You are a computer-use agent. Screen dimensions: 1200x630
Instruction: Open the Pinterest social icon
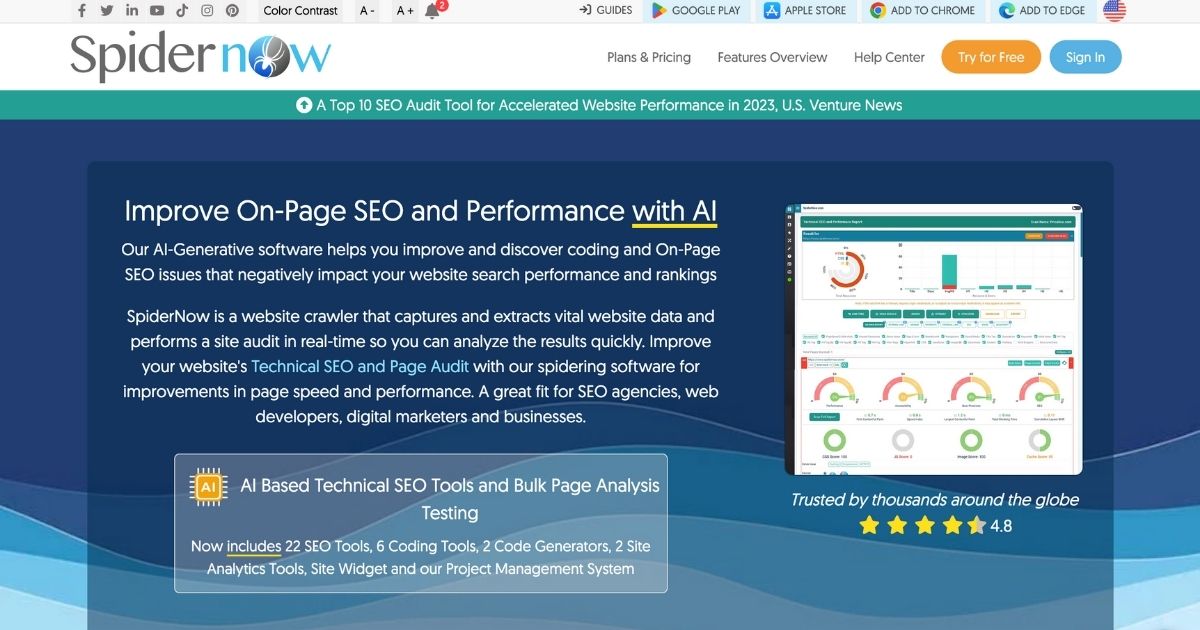[x=232, y=11]
